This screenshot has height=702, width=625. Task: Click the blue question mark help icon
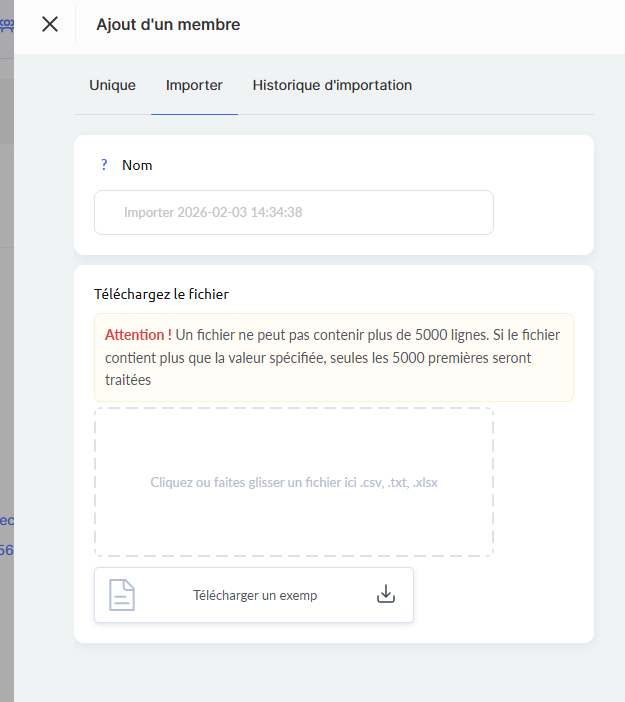click(104, 165)
